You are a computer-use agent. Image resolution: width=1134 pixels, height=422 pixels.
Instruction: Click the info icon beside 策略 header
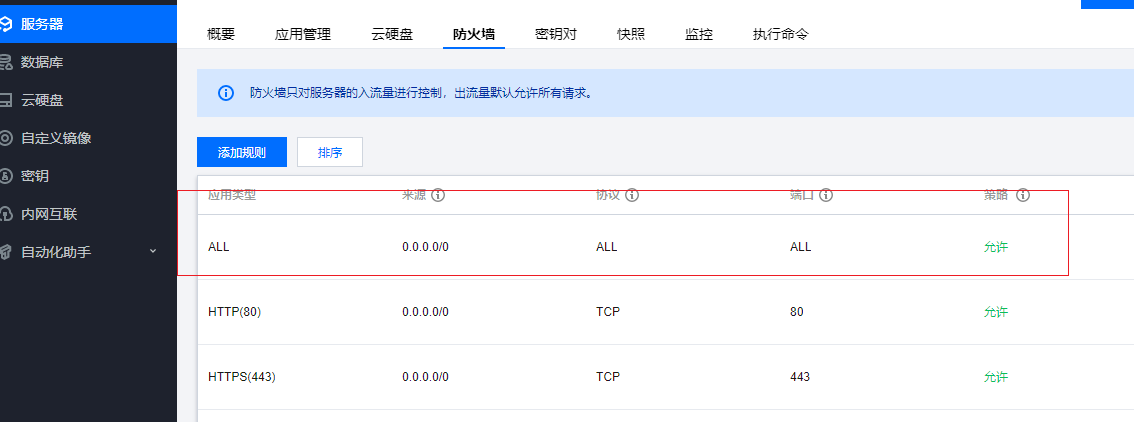1023,195
